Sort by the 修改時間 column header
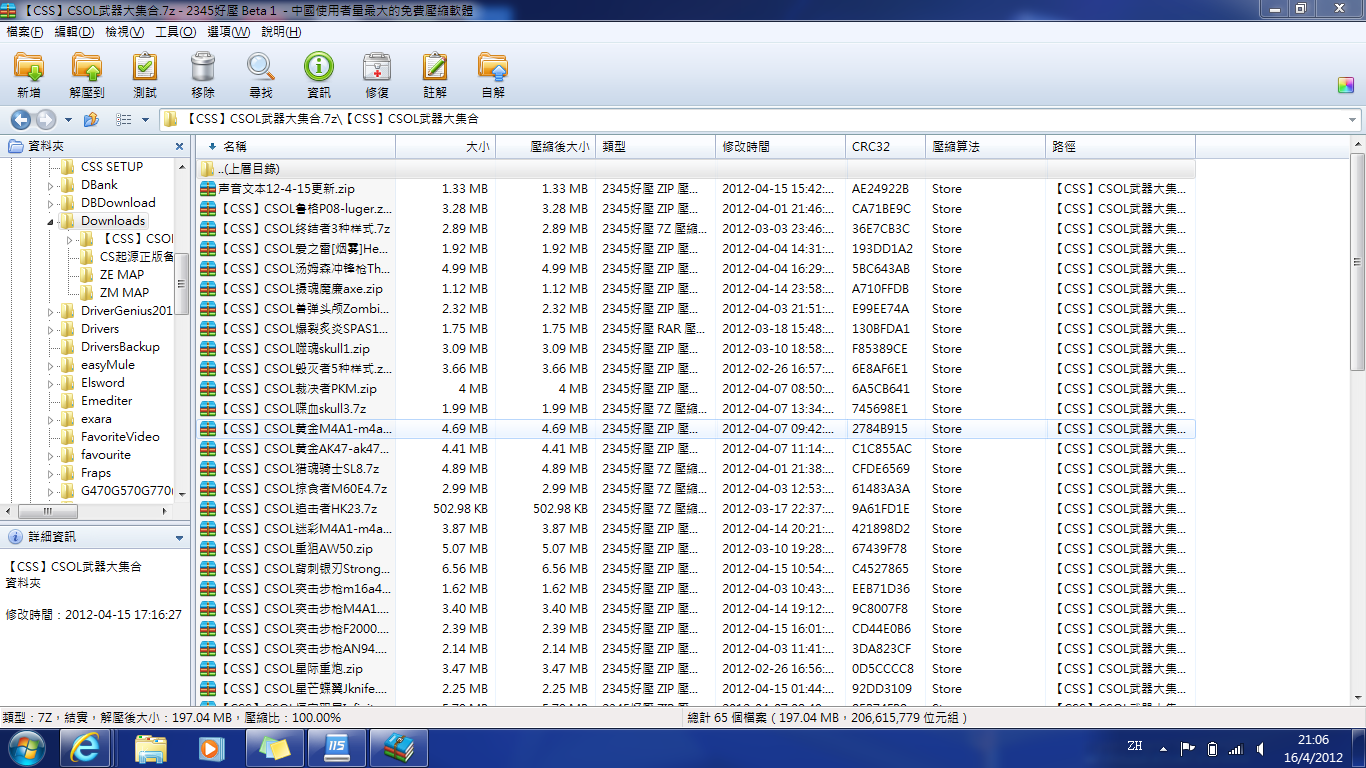This screenshot has height=768, width=1366. click(x=781, y=146)
